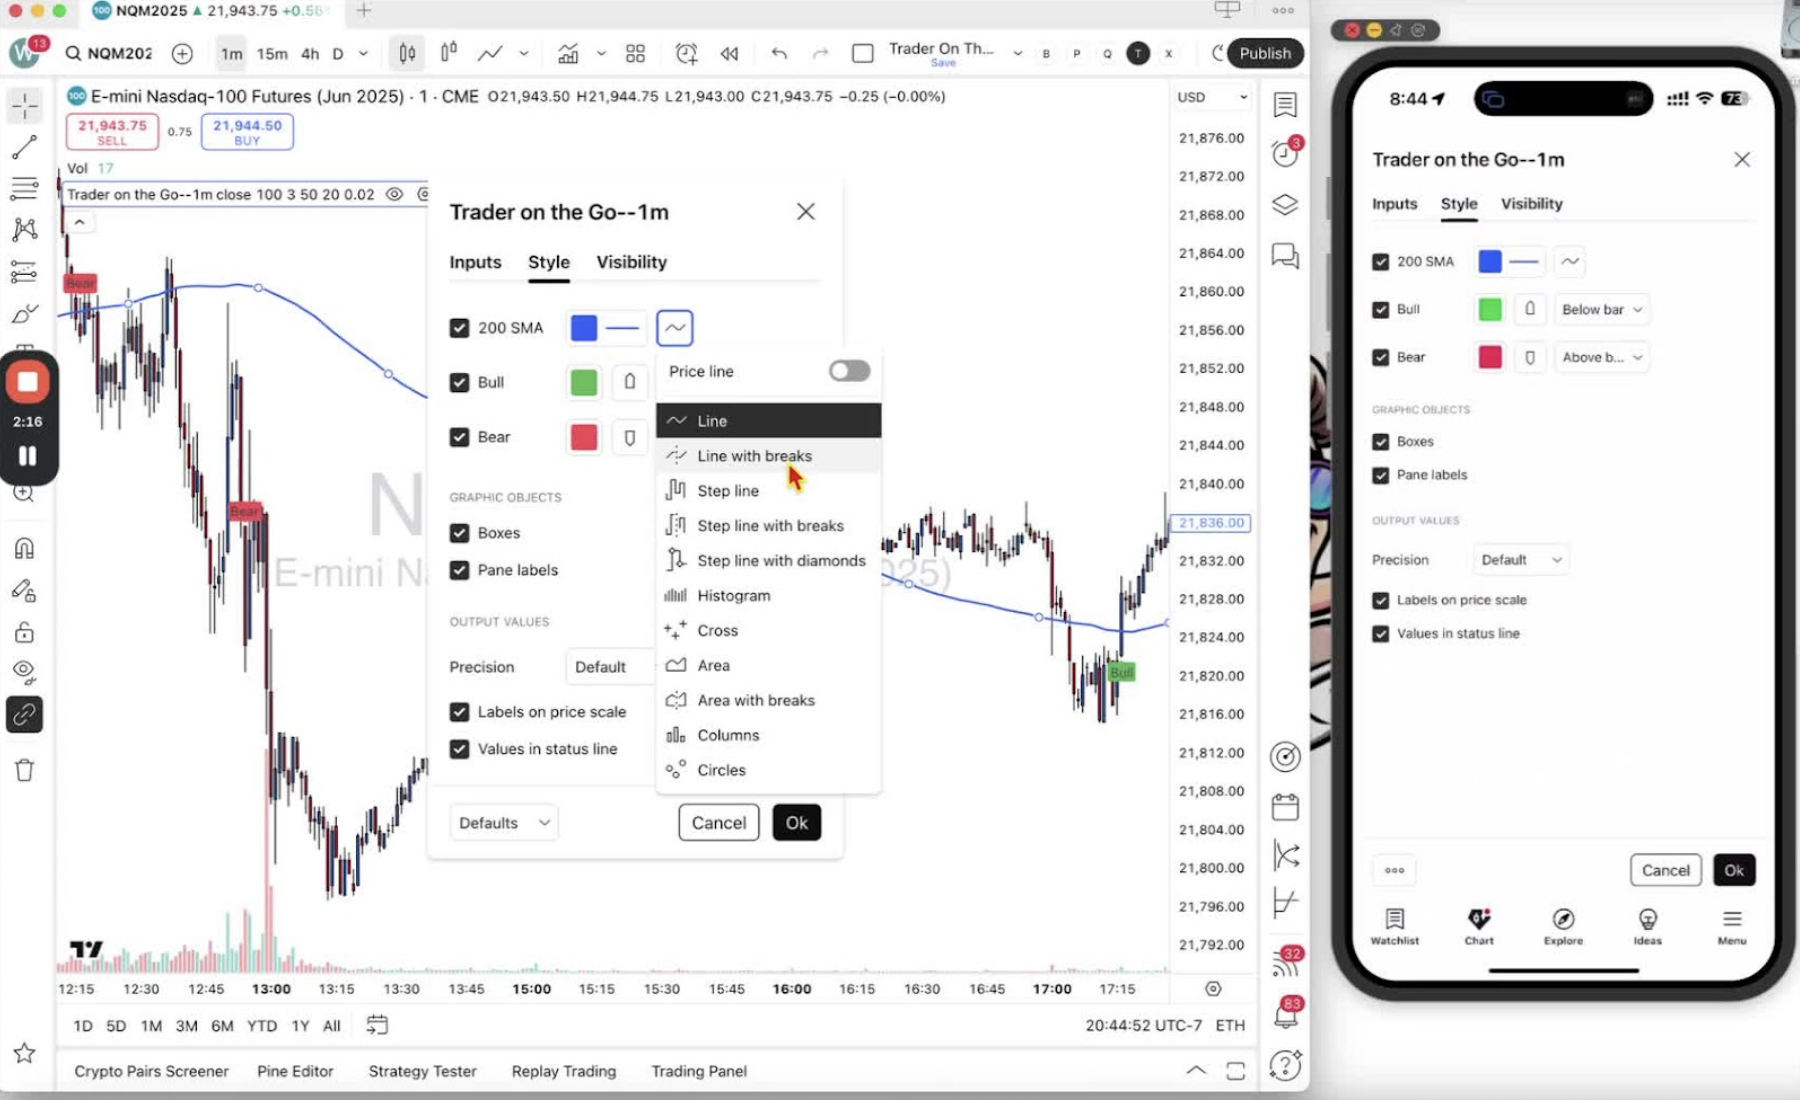
Task: Click the create alert icon in top toolbar
Action: point(686,53)
